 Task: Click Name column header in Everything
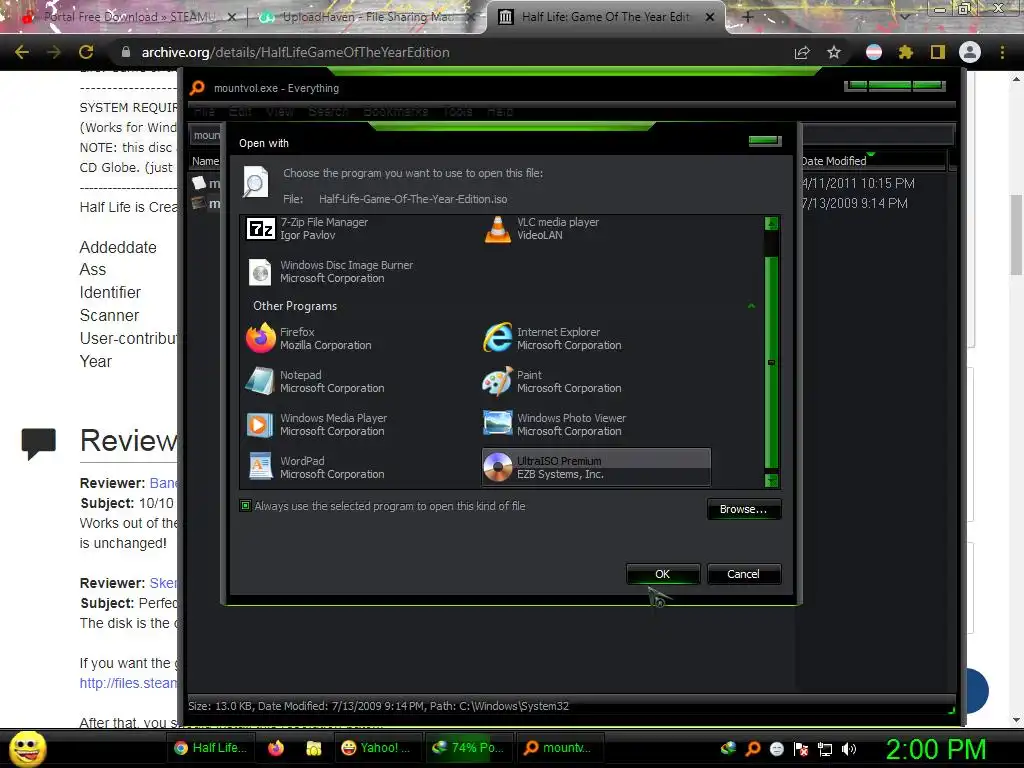tap(206, 161)
